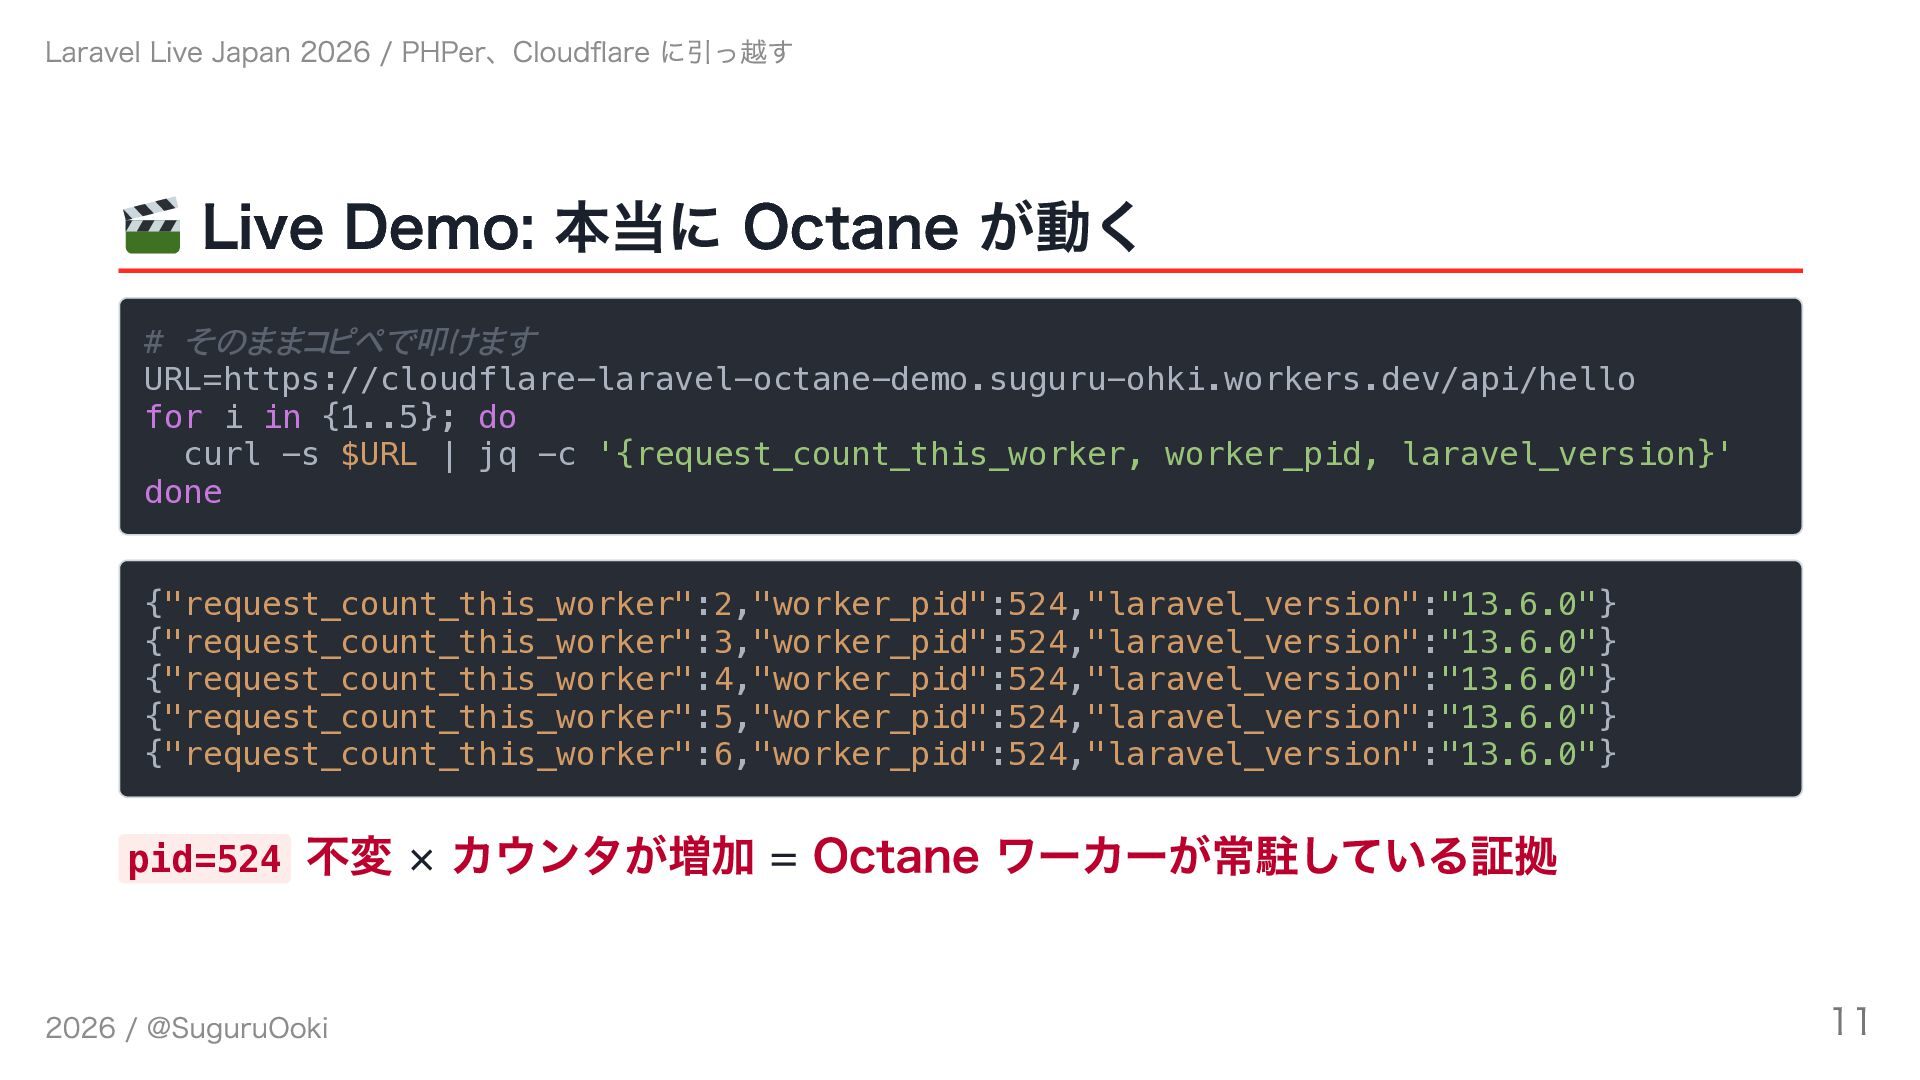The height and width of the screenshot is (1080, 1920).
Task: Click the slide page number 11
Action: click(1849, 1022)
